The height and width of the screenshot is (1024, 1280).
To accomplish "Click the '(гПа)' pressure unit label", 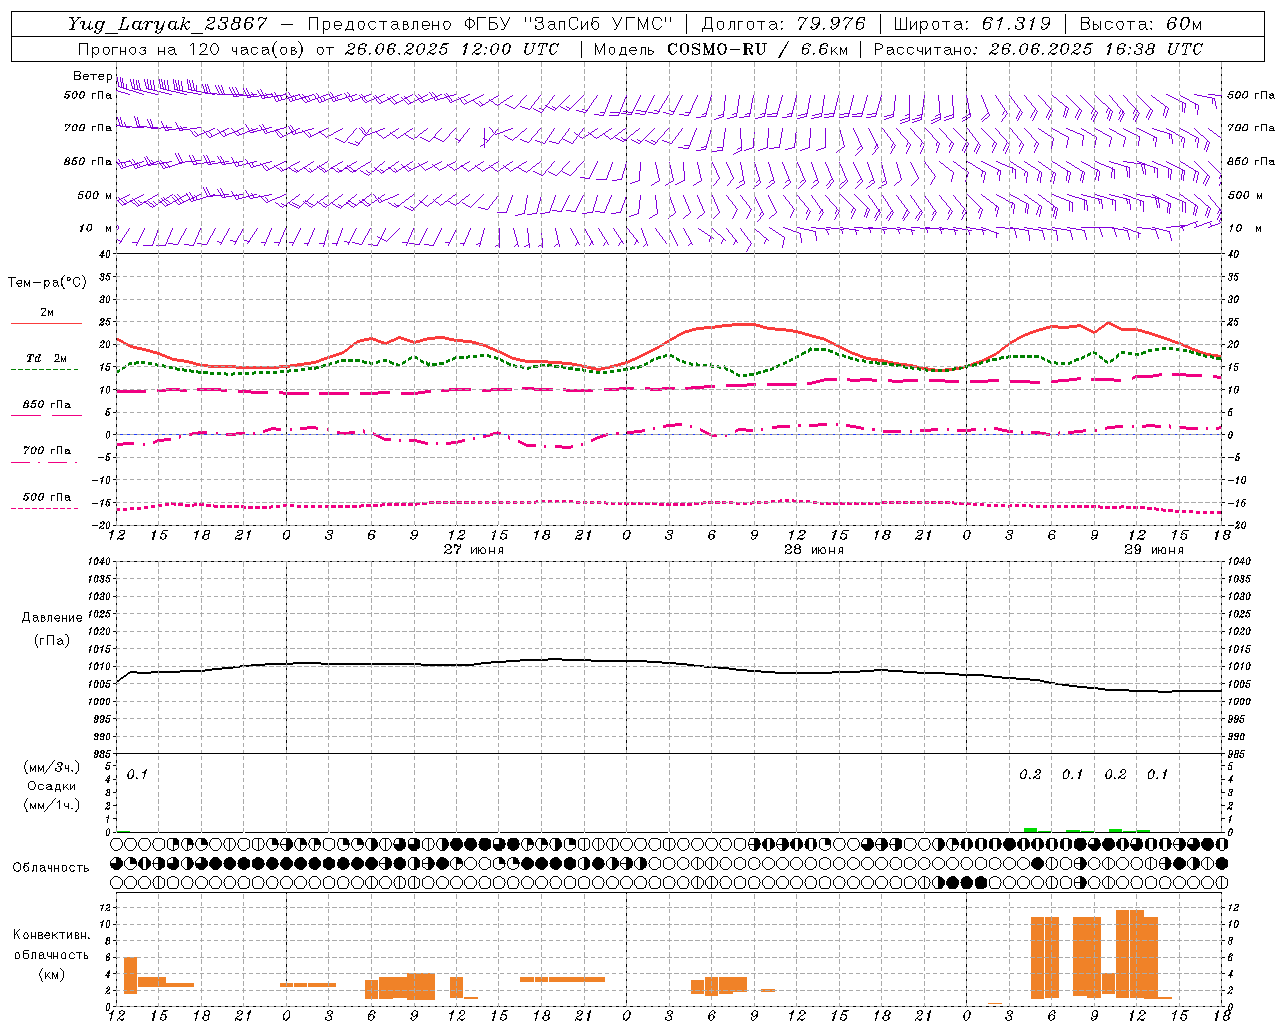I will click(52, 640).
